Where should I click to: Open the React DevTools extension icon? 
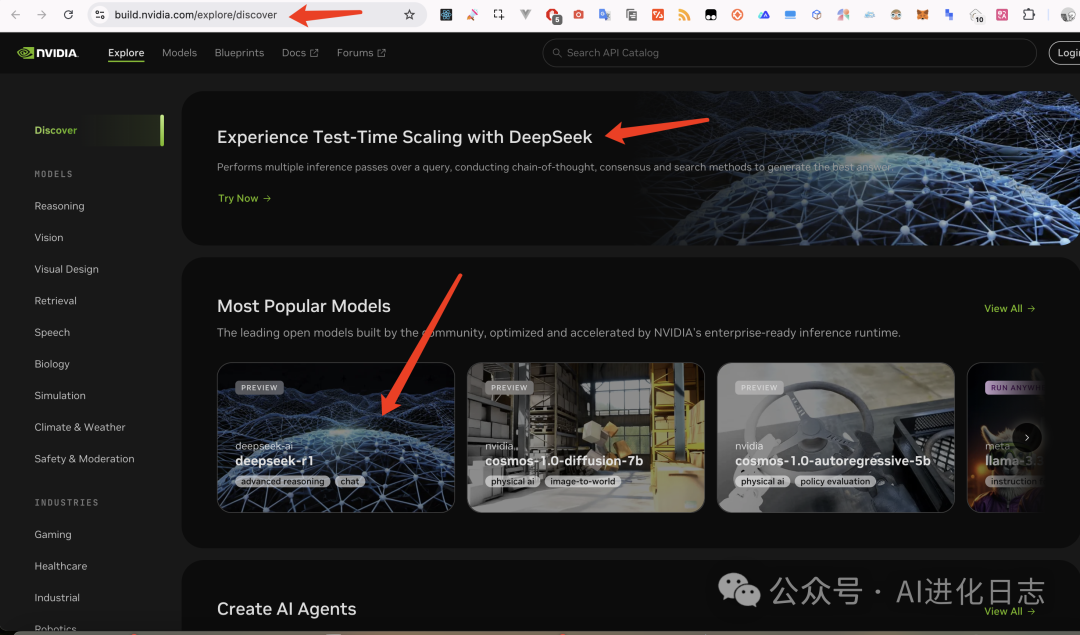point(446,14)
